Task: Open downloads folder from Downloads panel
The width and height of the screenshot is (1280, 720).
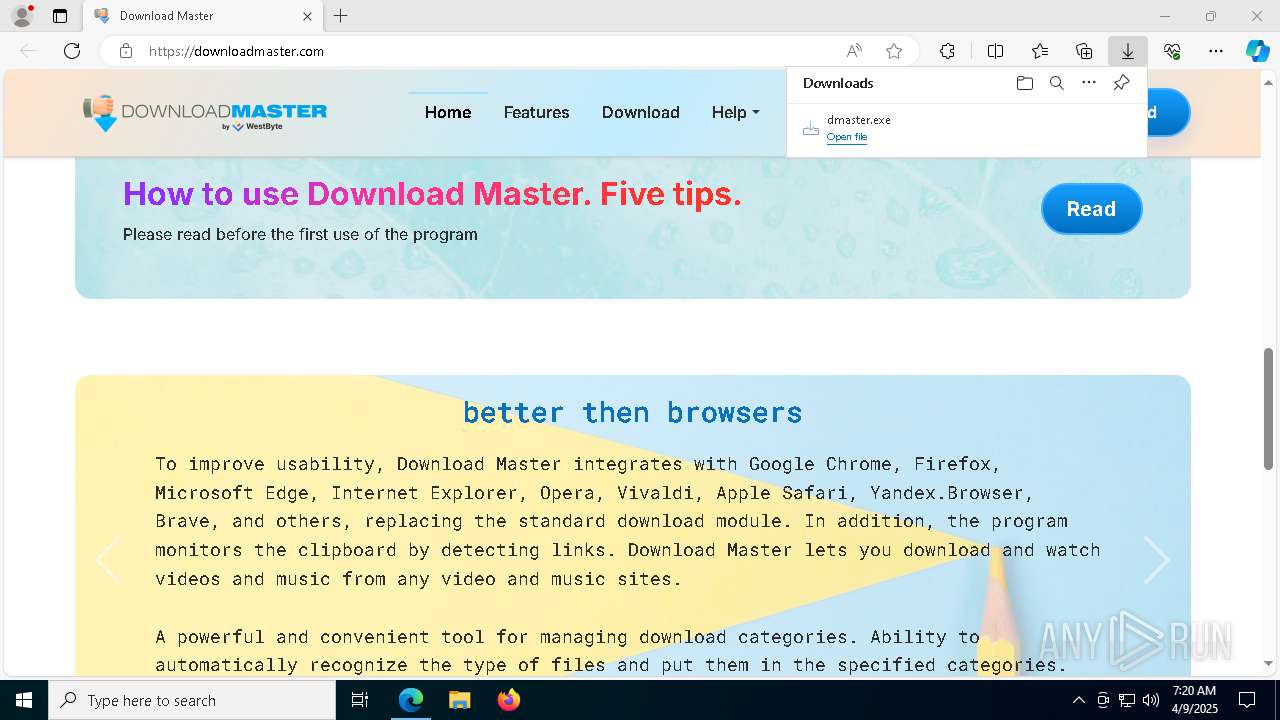Action: click(1024, 83)
